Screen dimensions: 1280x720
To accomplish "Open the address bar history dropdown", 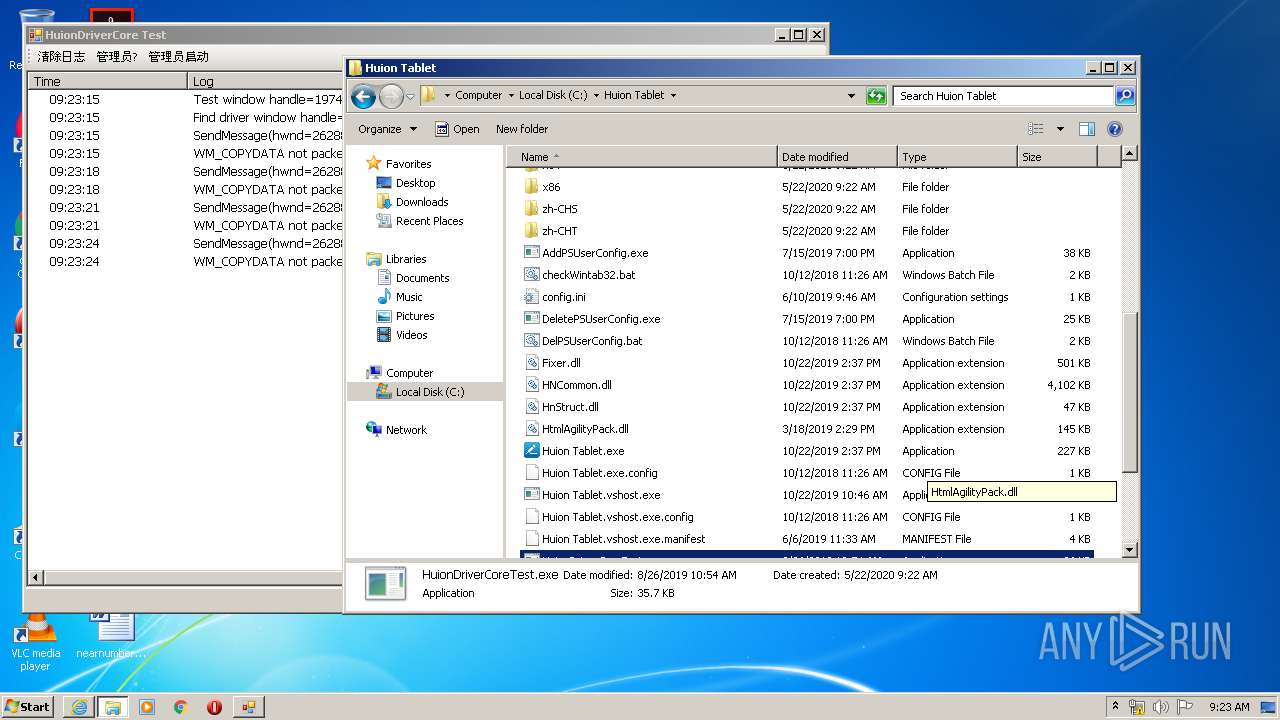I will (851, 96).
